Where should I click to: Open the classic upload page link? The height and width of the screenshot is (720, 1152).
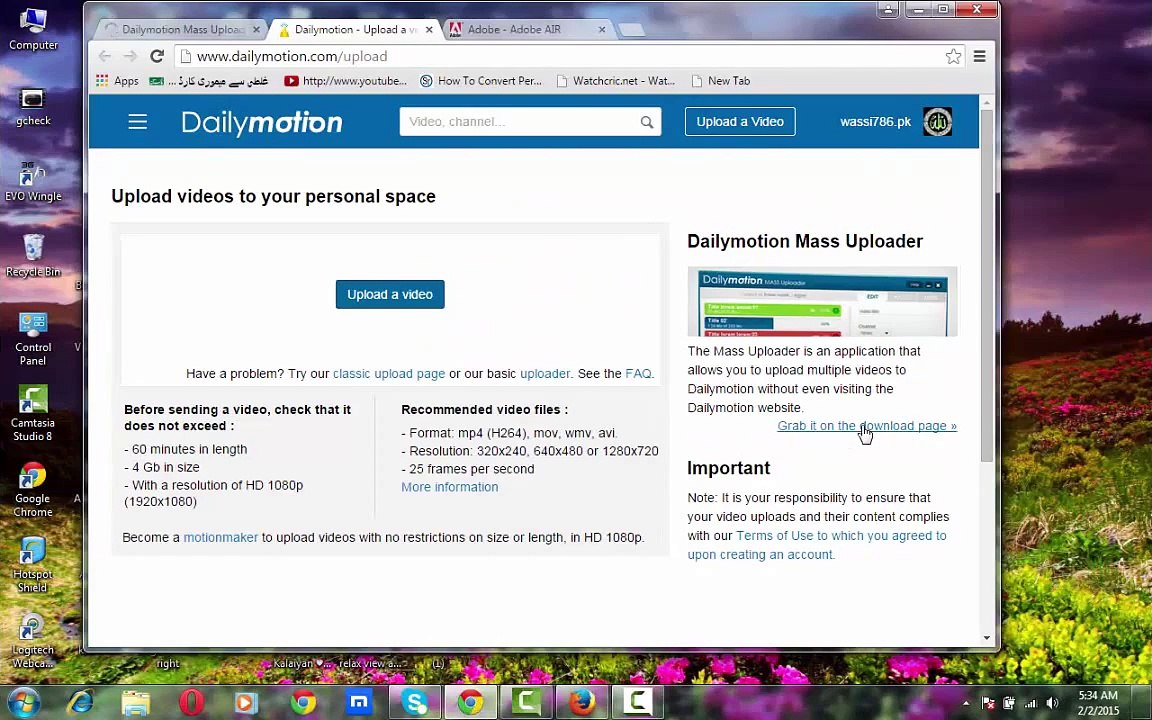pos(389,374)
